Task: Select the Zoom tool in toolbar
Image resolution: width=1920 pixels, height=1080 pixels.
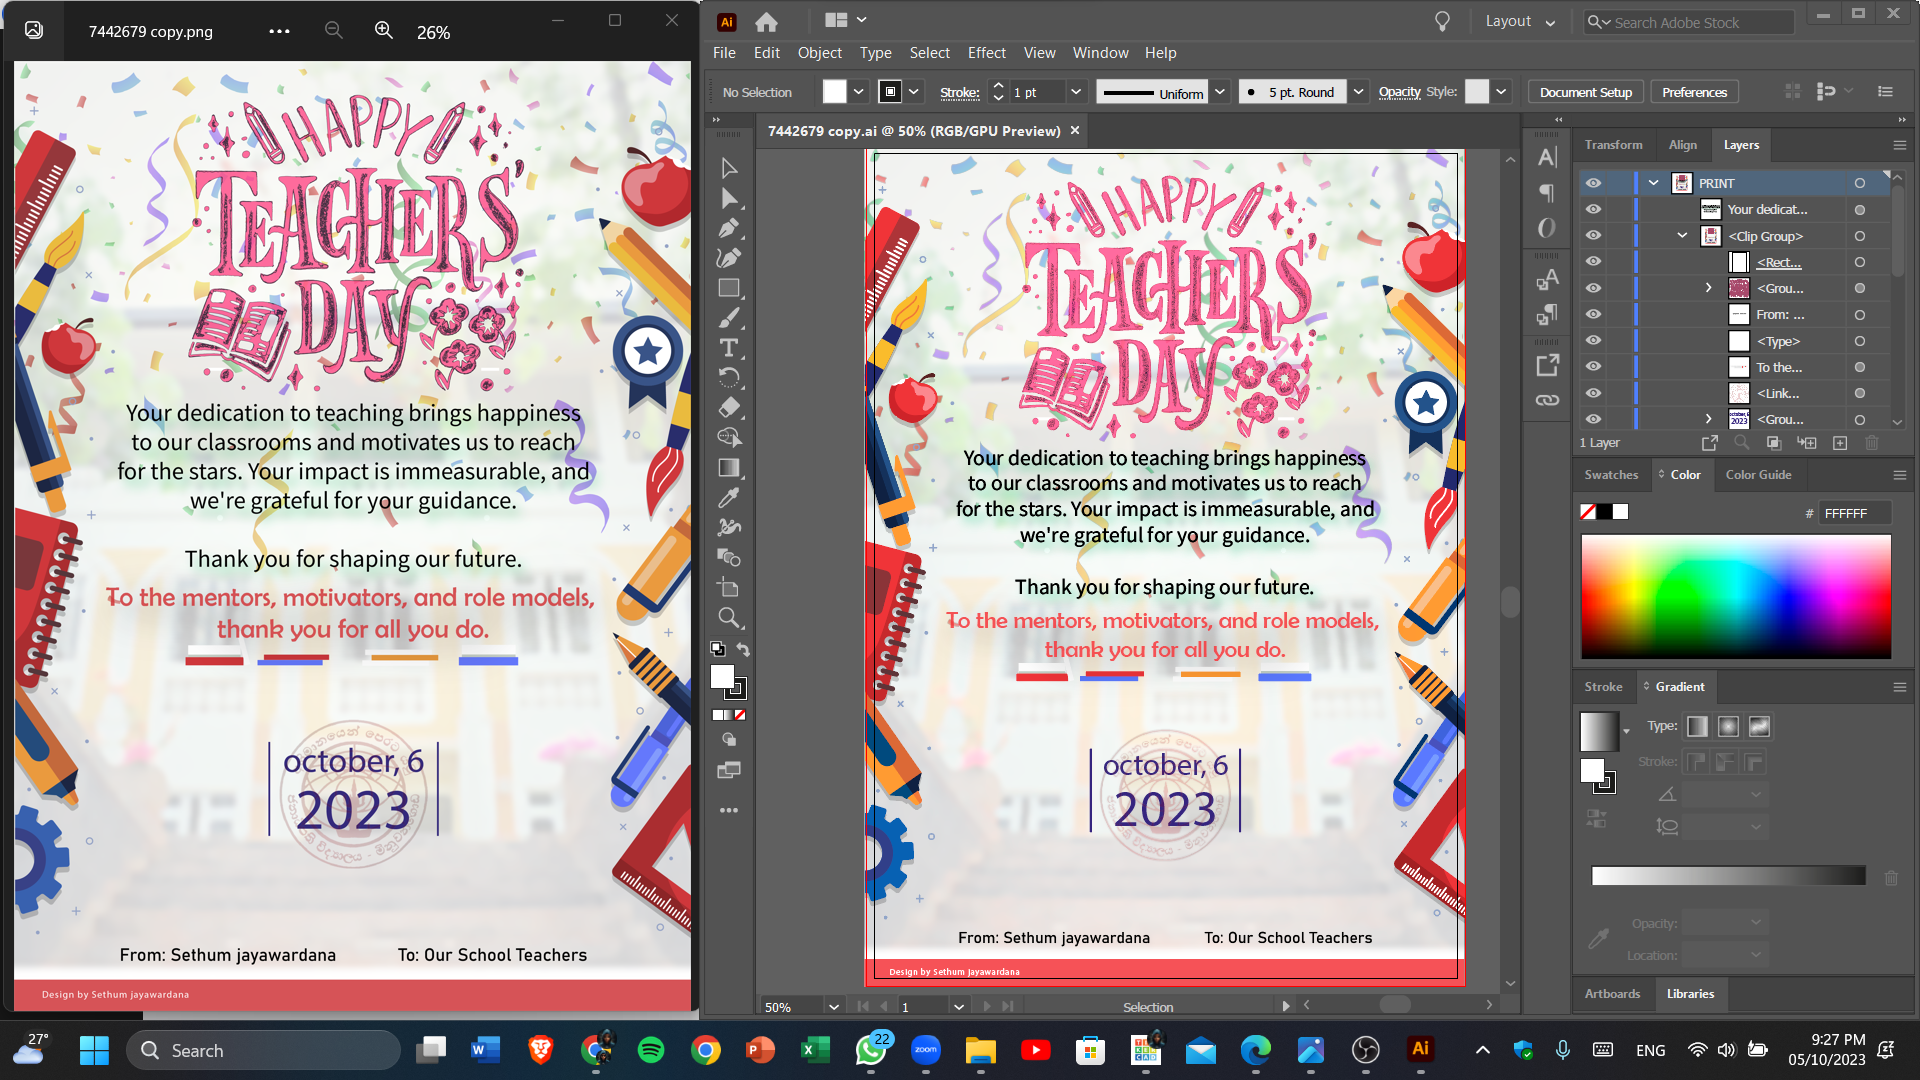Action: pyautogui.click(x=729, y=617)
